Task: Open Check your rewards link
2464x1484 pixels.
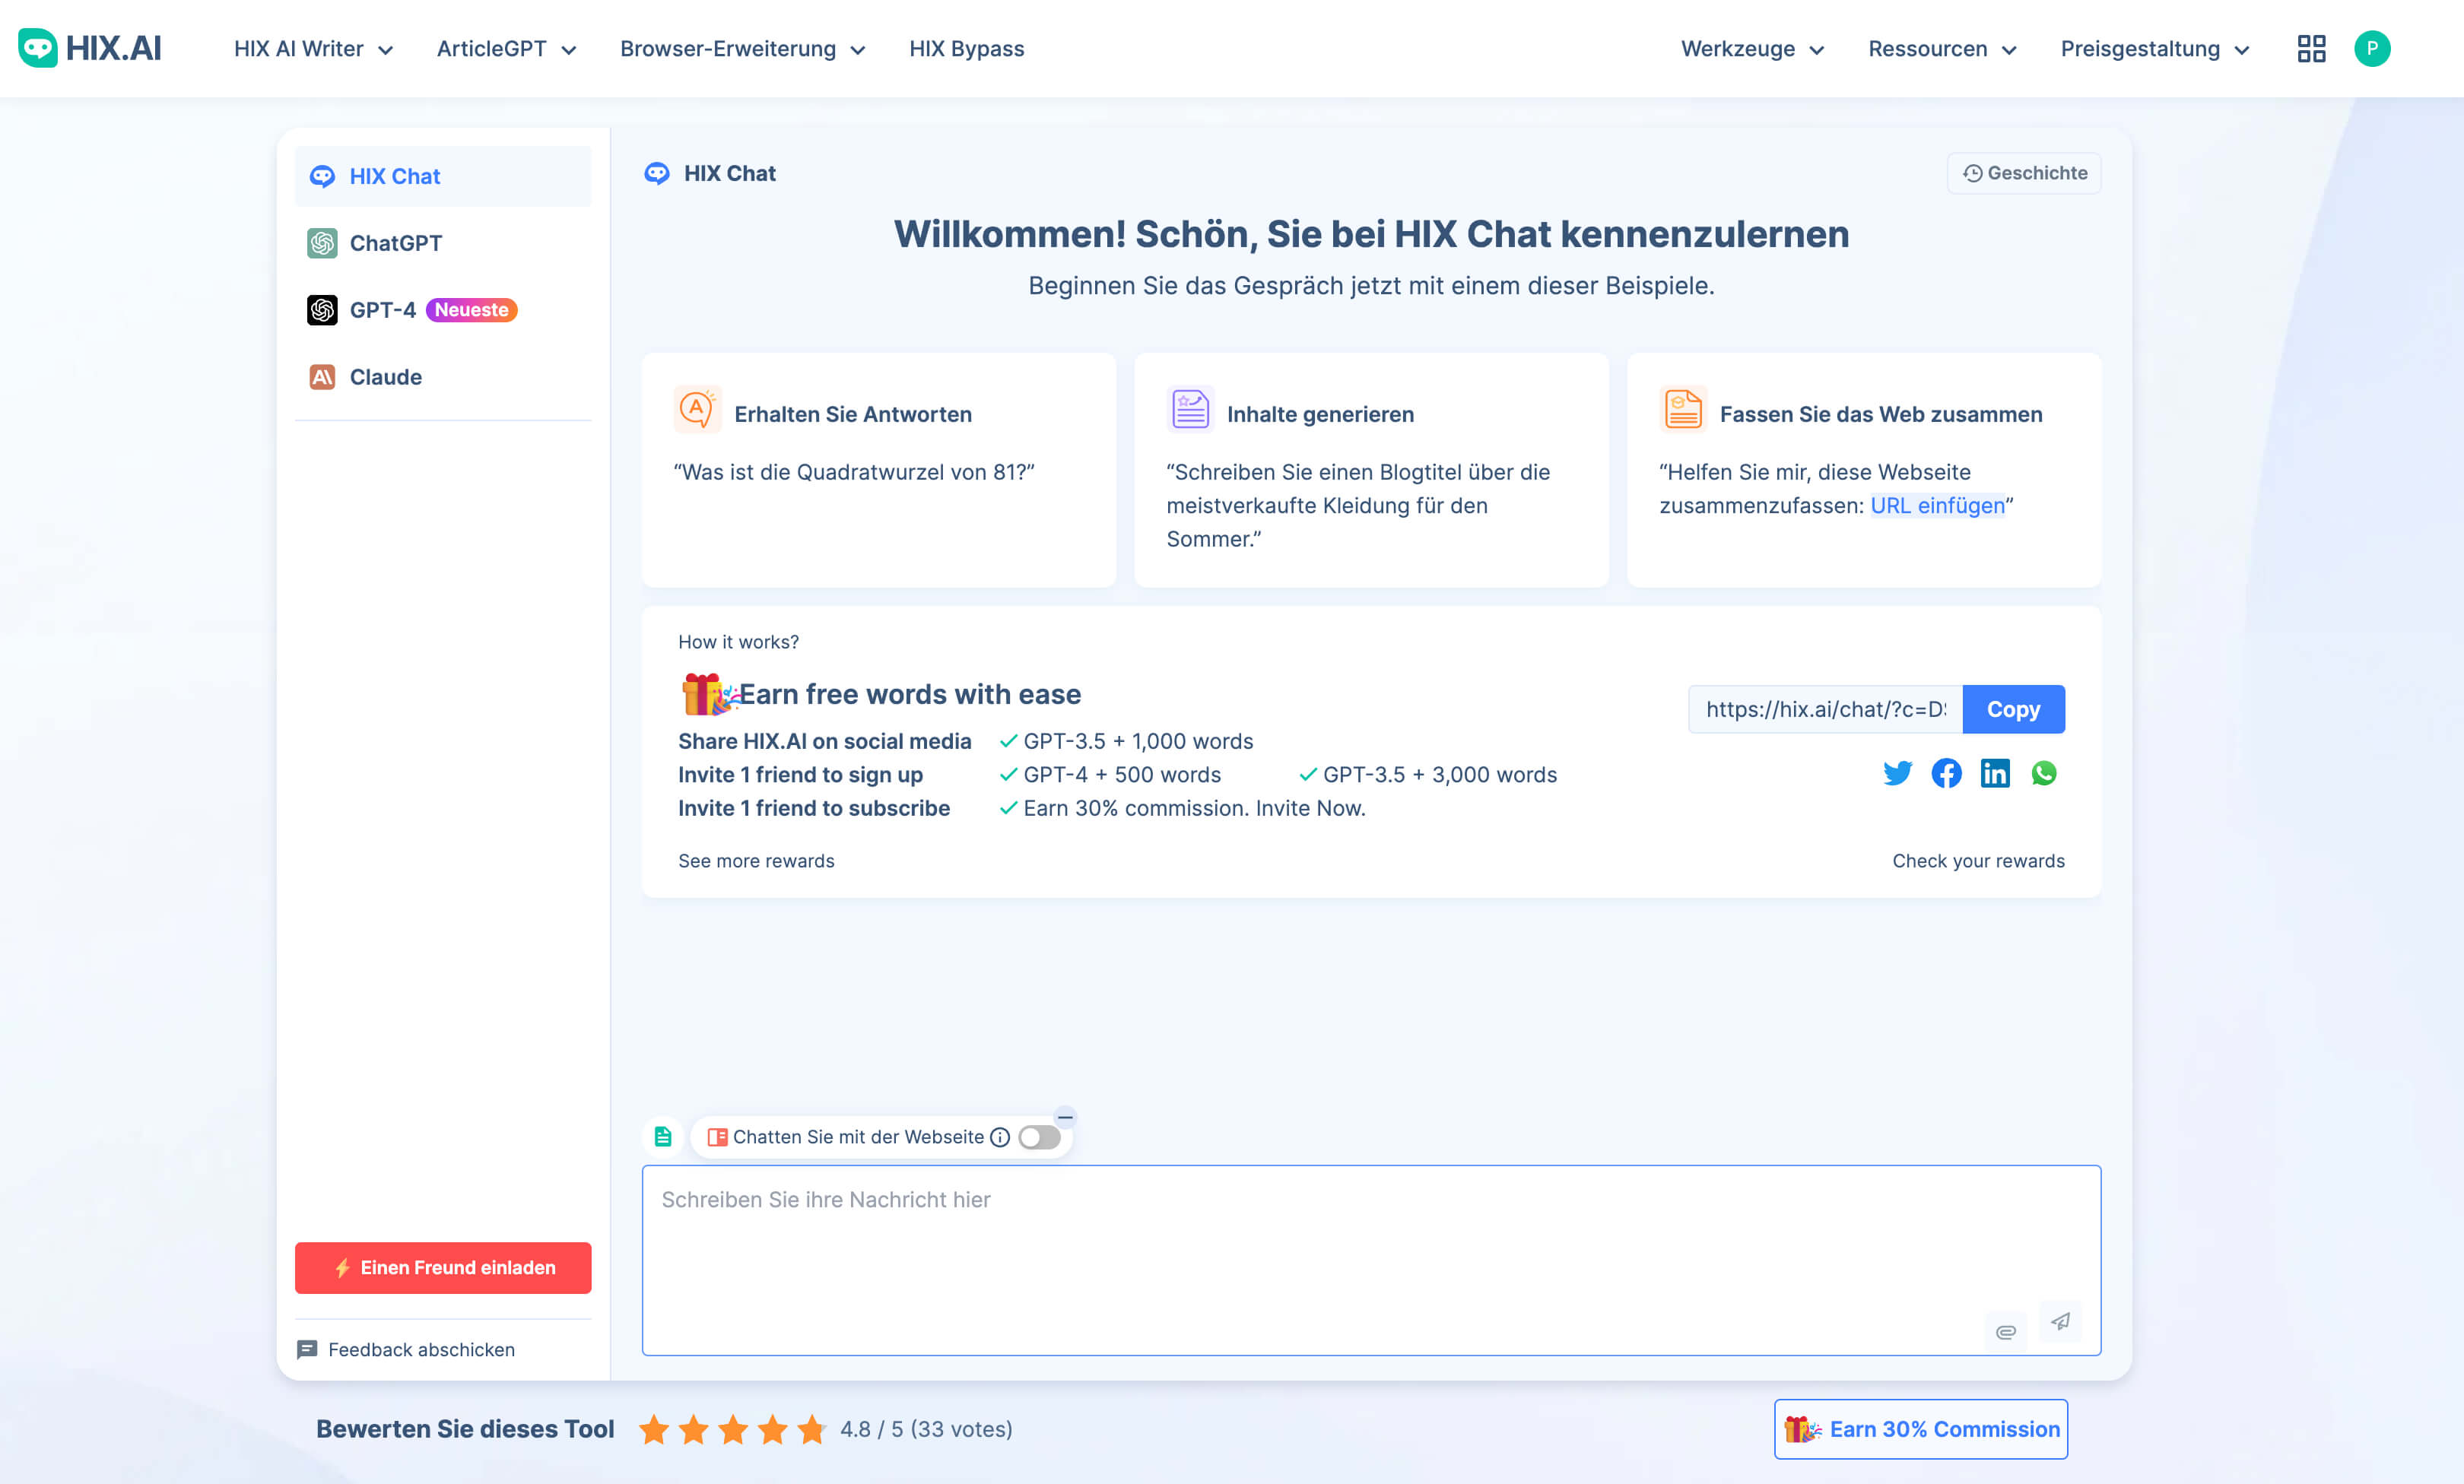Action: pos(1978,861)
